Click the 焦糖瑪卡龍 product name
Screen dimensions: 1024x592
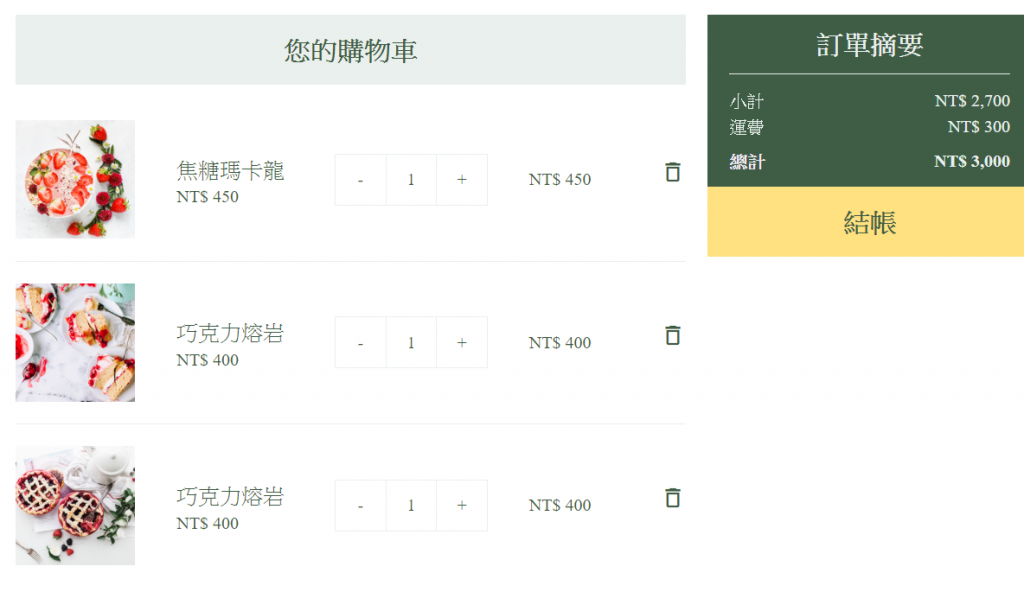230,171
